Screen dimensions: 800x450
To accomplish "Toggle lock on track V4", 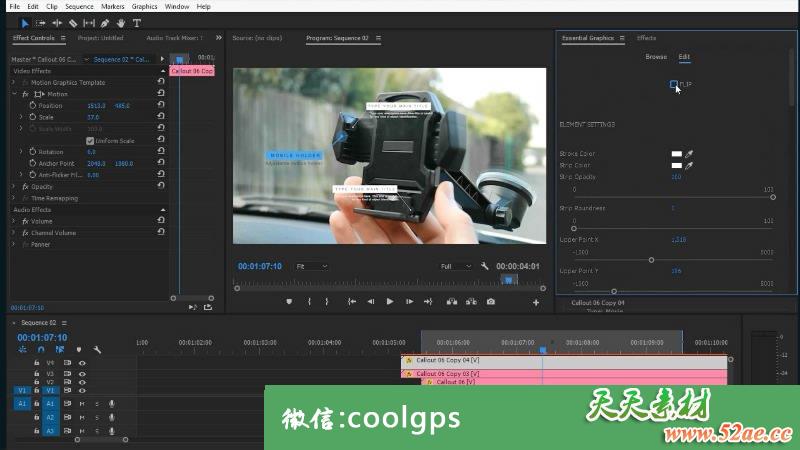I will click(x=36, y=363).
